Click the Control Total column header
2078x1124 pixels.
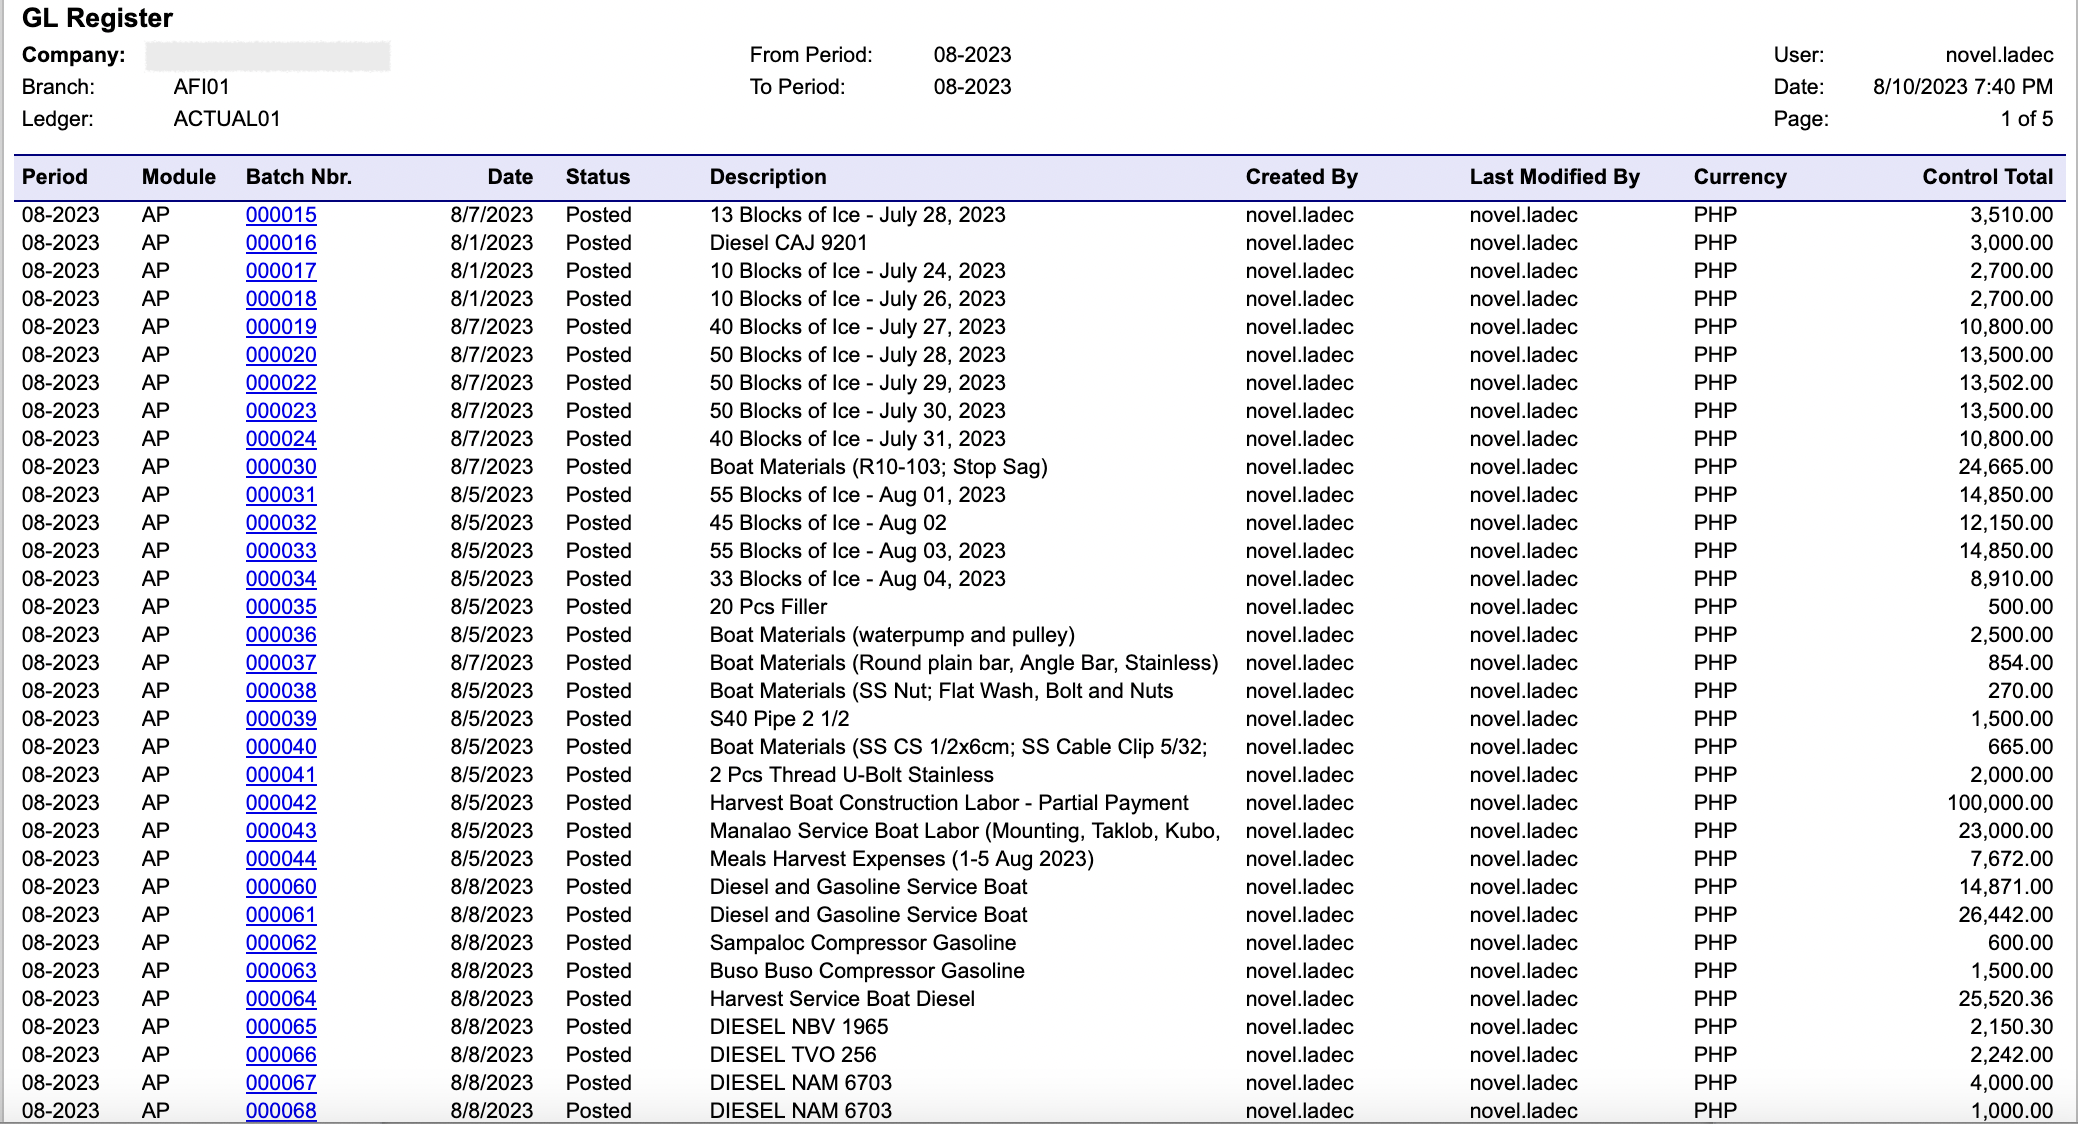point(1986,177)
